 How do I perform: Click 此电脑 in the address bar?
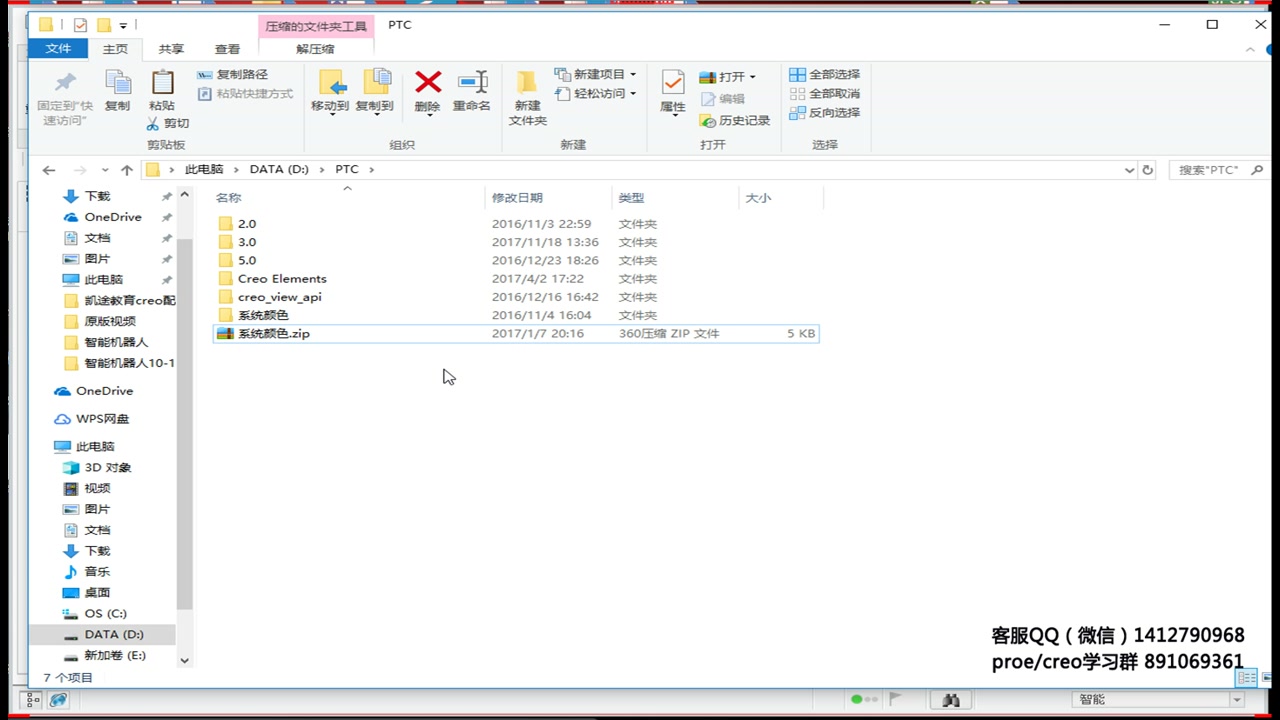(x=204, y=169)
